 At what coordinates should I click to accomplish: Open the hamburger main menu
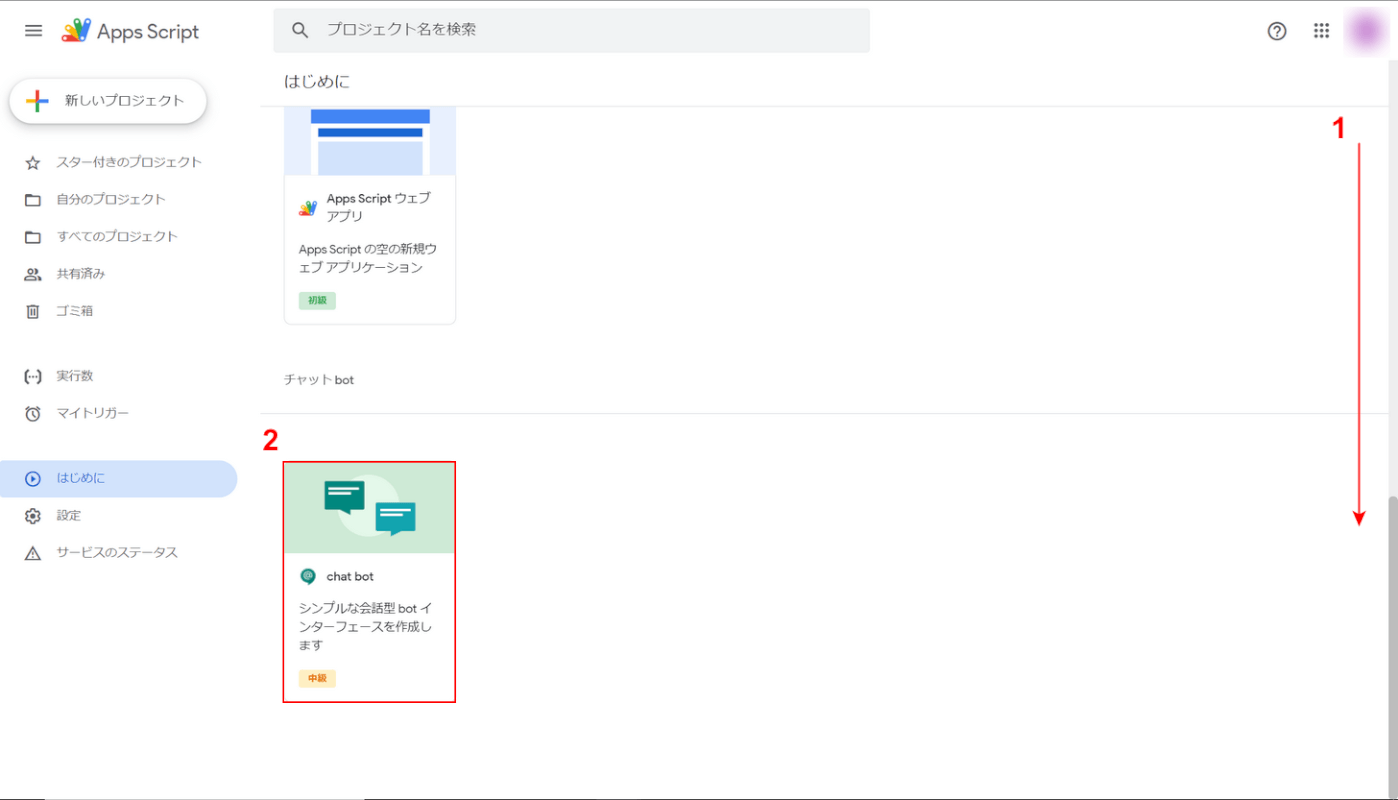click(34, 31)
